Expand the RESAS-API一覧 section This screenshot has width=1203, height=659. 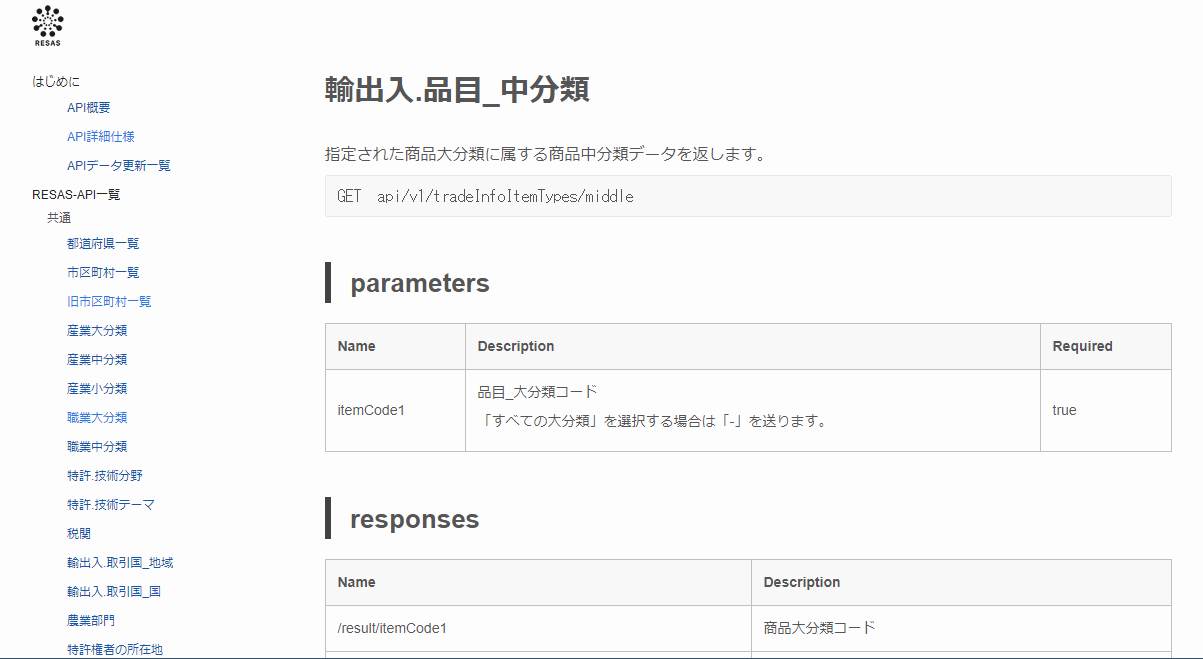(75, 194)
